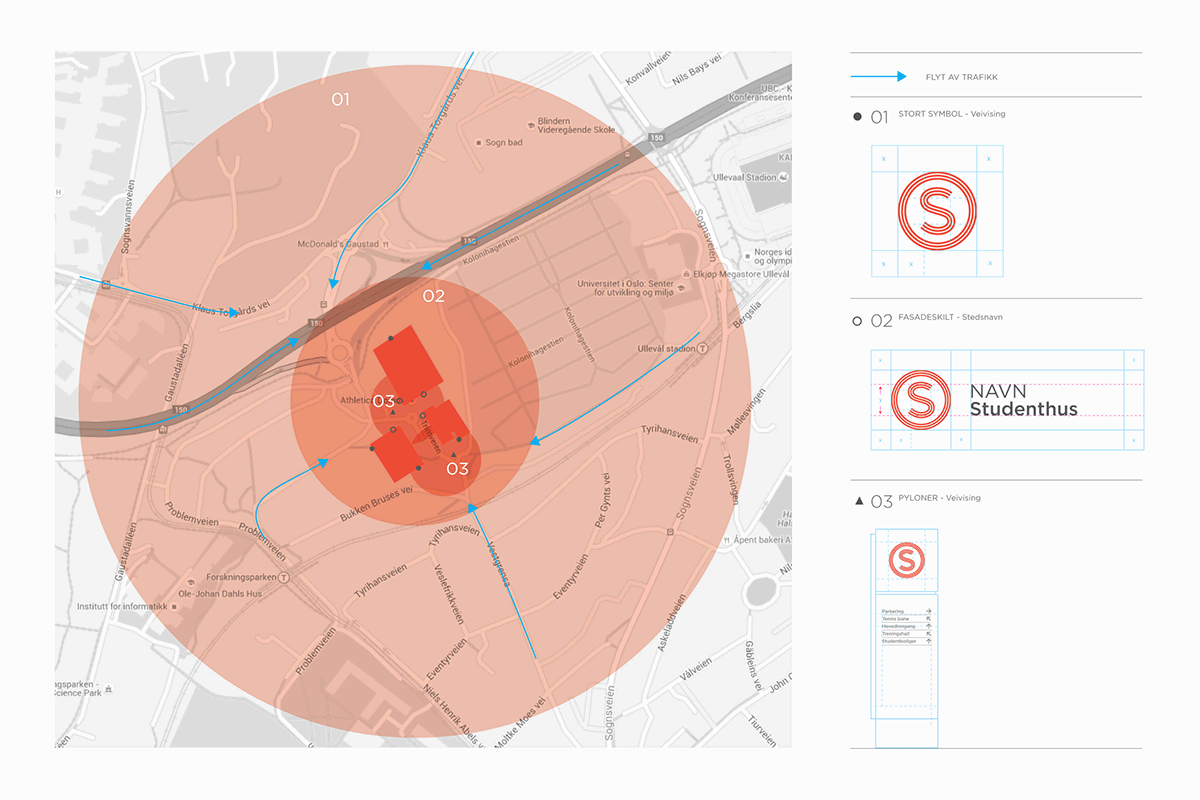Select the 03 map label below Trimveien
The width and height of the screenshot is (1200, 800).
point(457,468)
